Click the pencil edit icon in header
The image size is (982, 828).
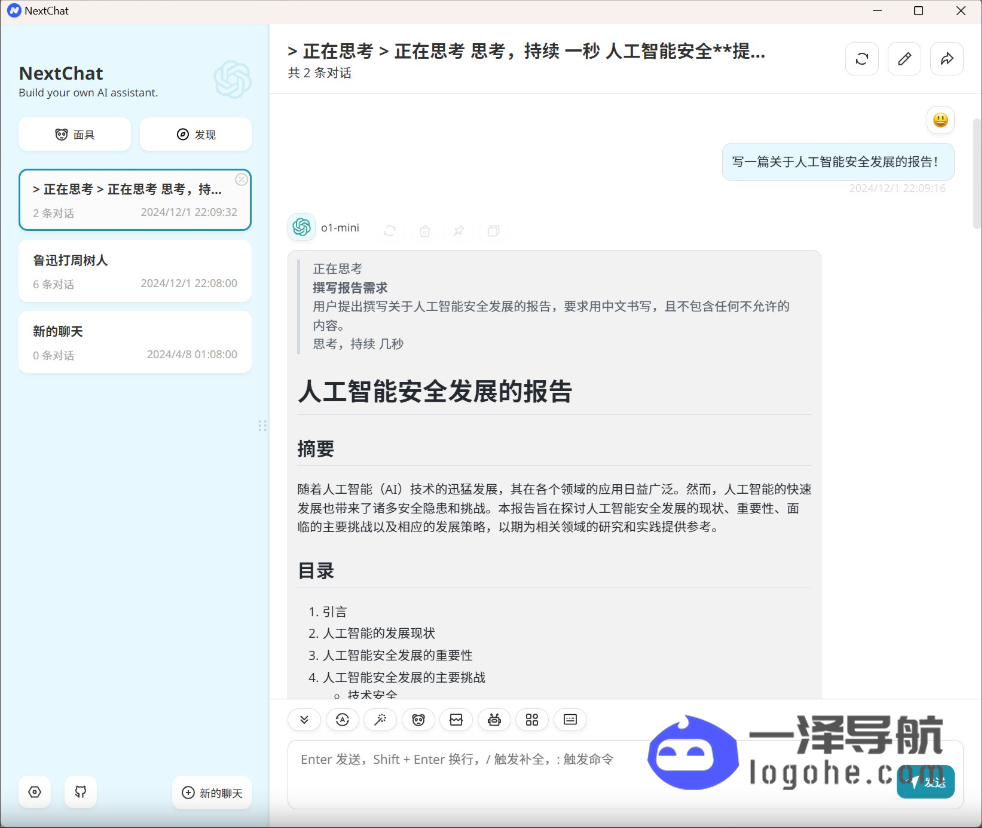[904, 59]
